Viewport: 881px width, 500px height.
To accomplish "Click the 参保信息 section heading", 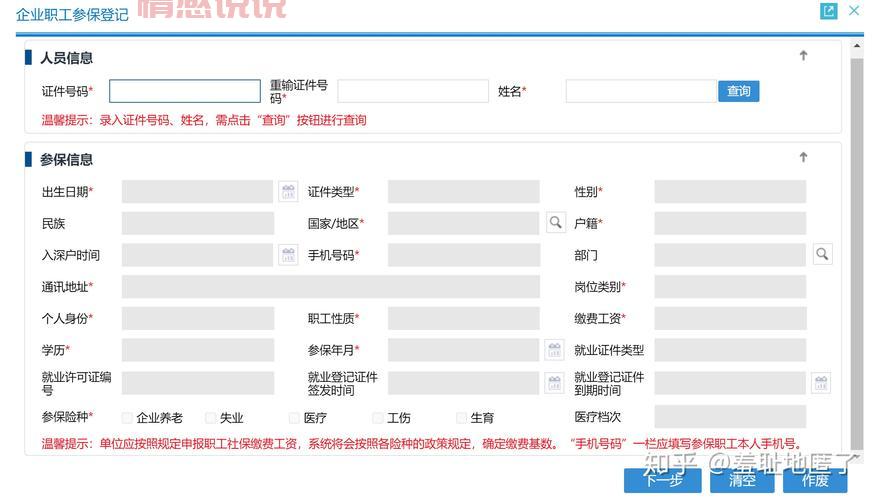I will click(x=66, y=160).
